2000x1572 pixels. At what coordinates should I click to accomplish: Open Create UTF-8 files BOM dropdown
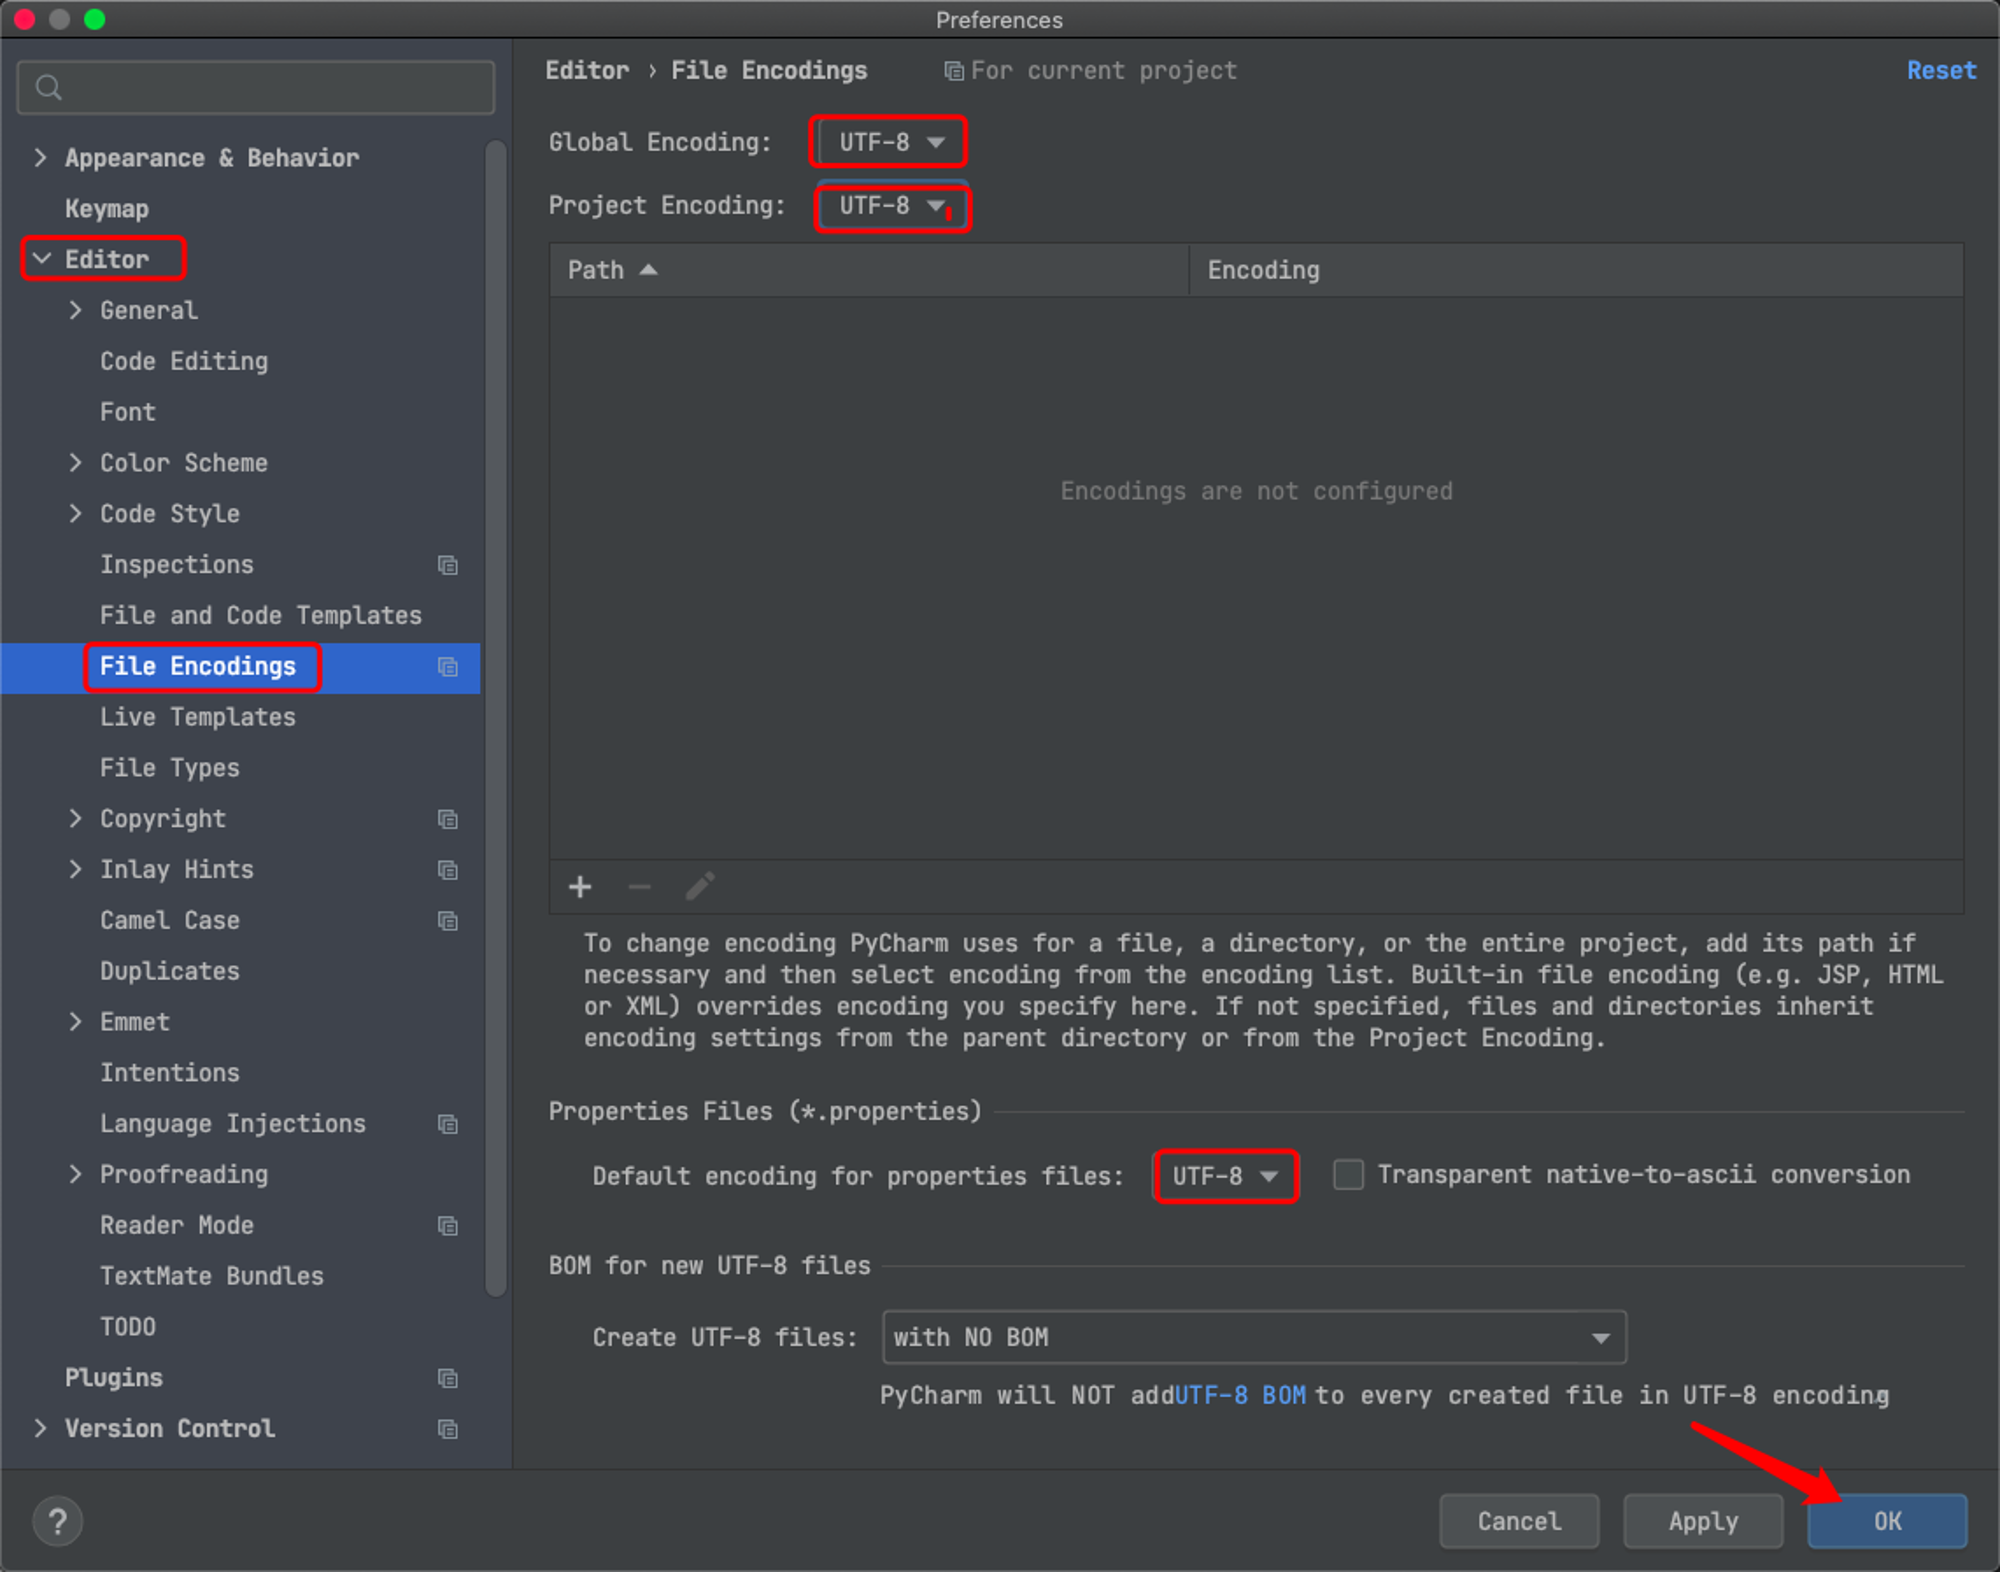pyautogui.click(x=1254, y=1337)
